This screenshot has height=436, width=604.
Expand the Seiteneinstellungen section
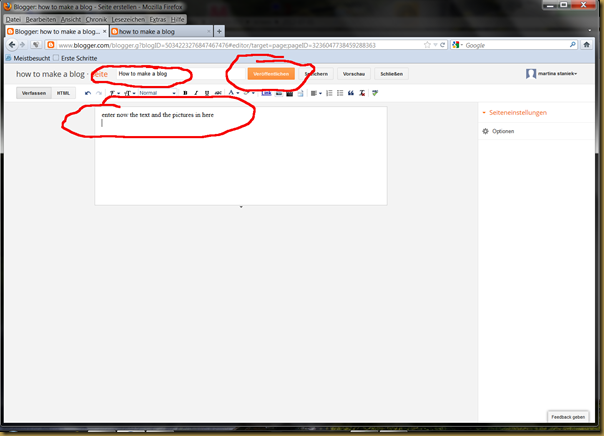pos(518,113)
